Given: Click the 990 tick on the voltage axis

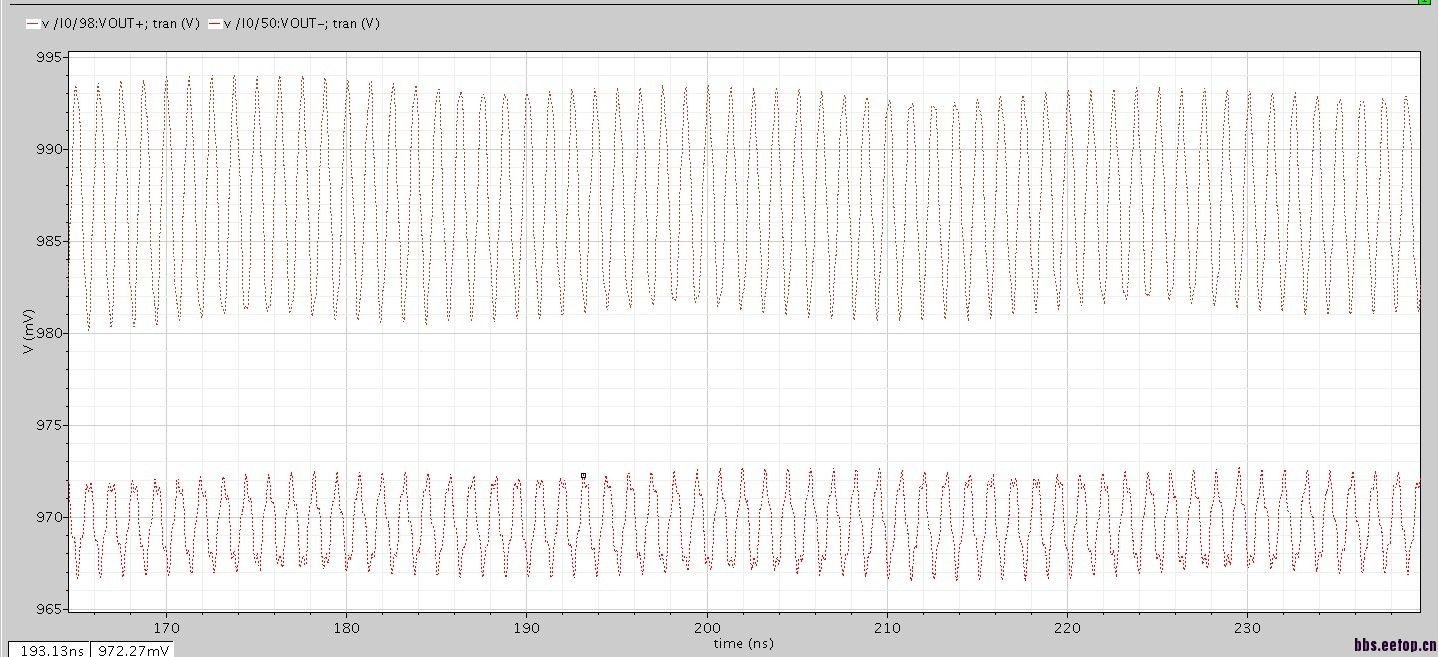Looking at the screenshot, I should click(x=51, y=149).
